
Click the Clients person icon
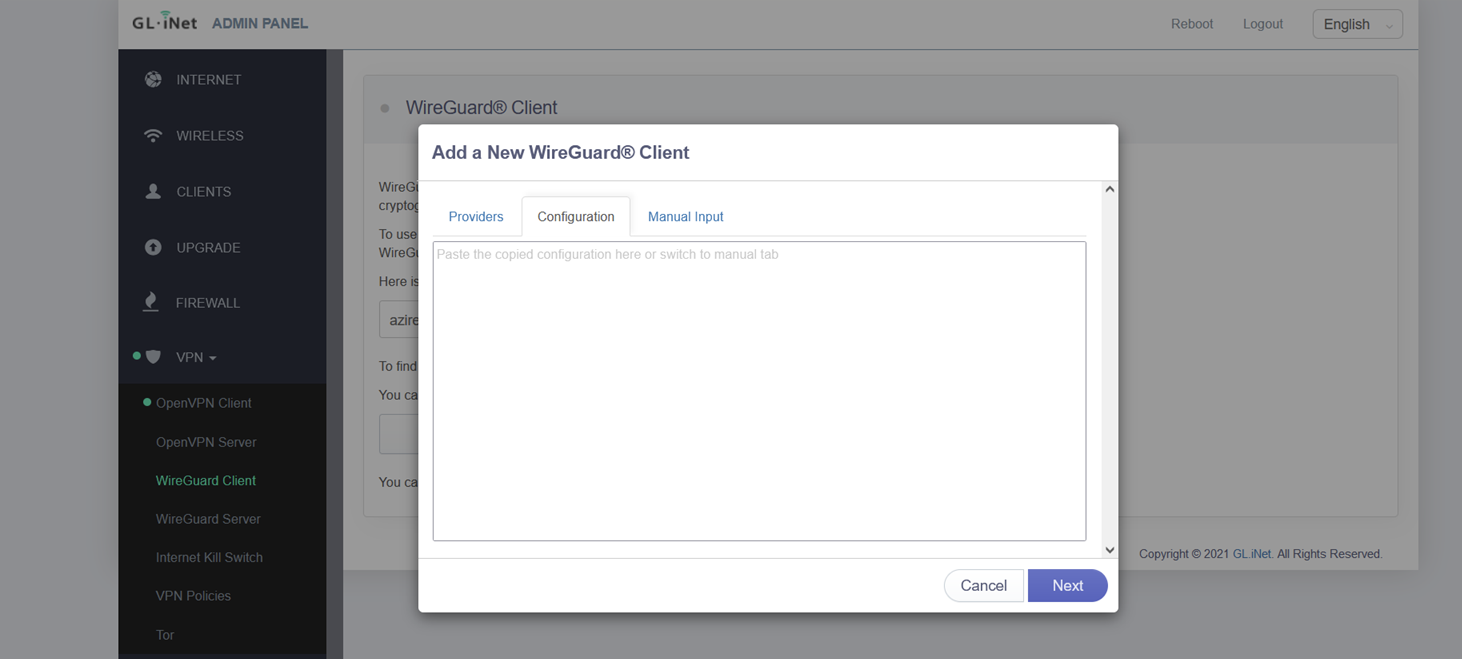153,191
